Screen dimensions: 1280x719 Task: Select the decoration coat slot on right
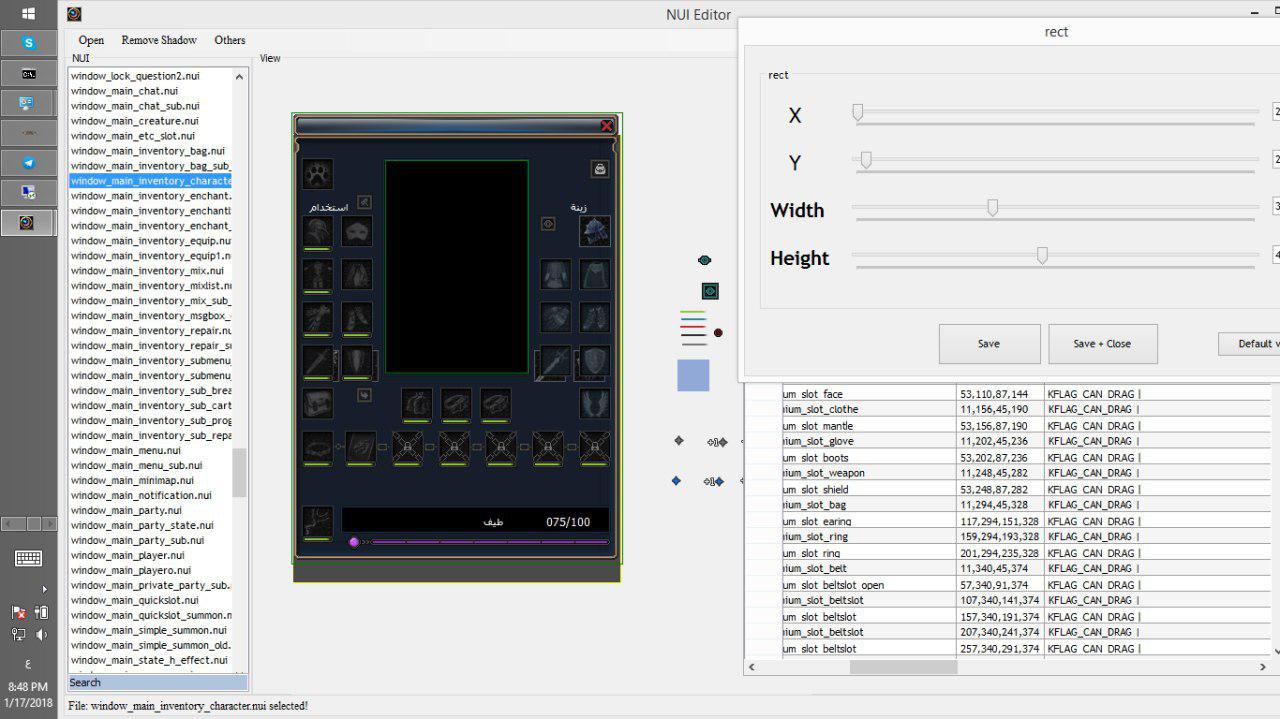(x=556, y=274)
